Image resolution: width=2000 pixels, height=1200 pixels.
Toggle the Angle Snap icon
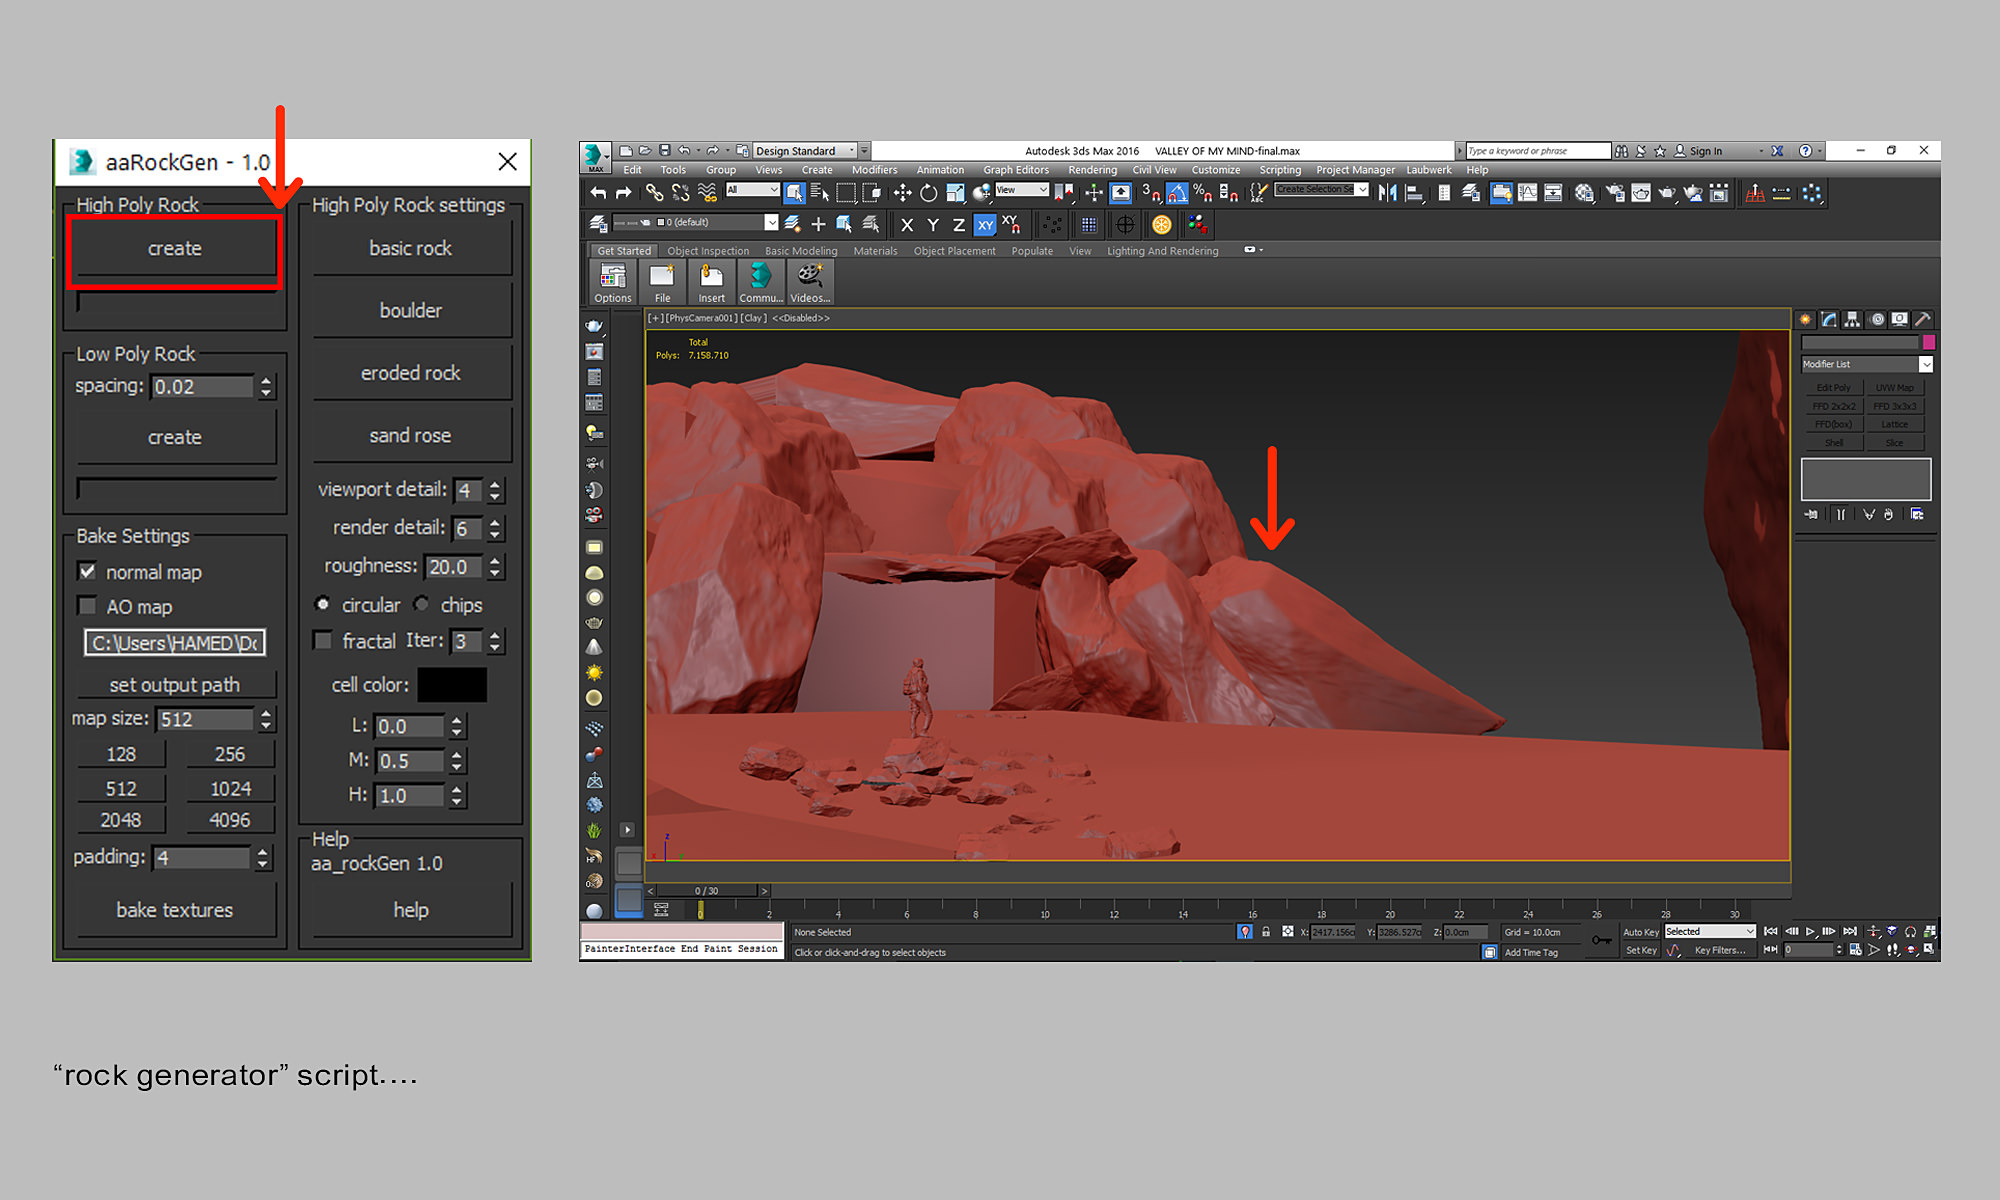pyautogui.click(x=1177, y=193)
